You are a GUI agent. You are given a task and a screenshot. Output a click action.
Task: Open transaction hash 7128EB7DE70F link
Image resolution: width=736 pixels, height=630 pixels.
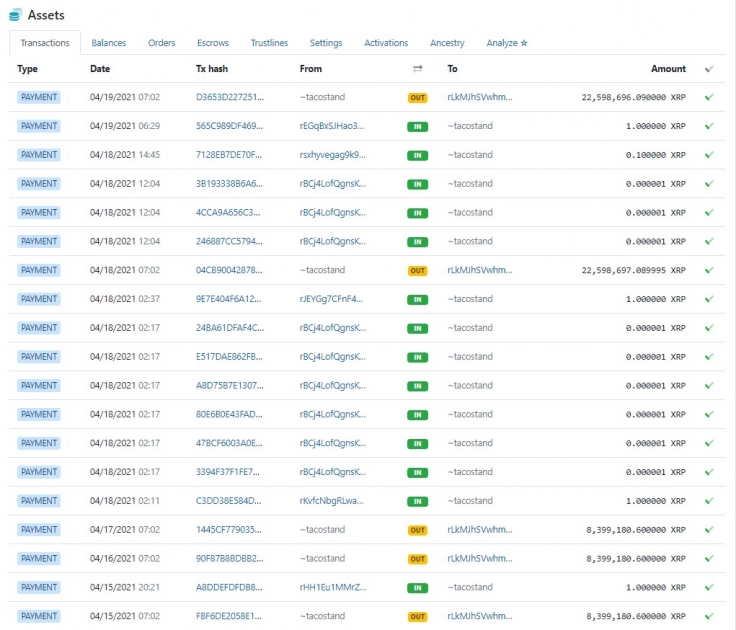[x=229, y=156]
